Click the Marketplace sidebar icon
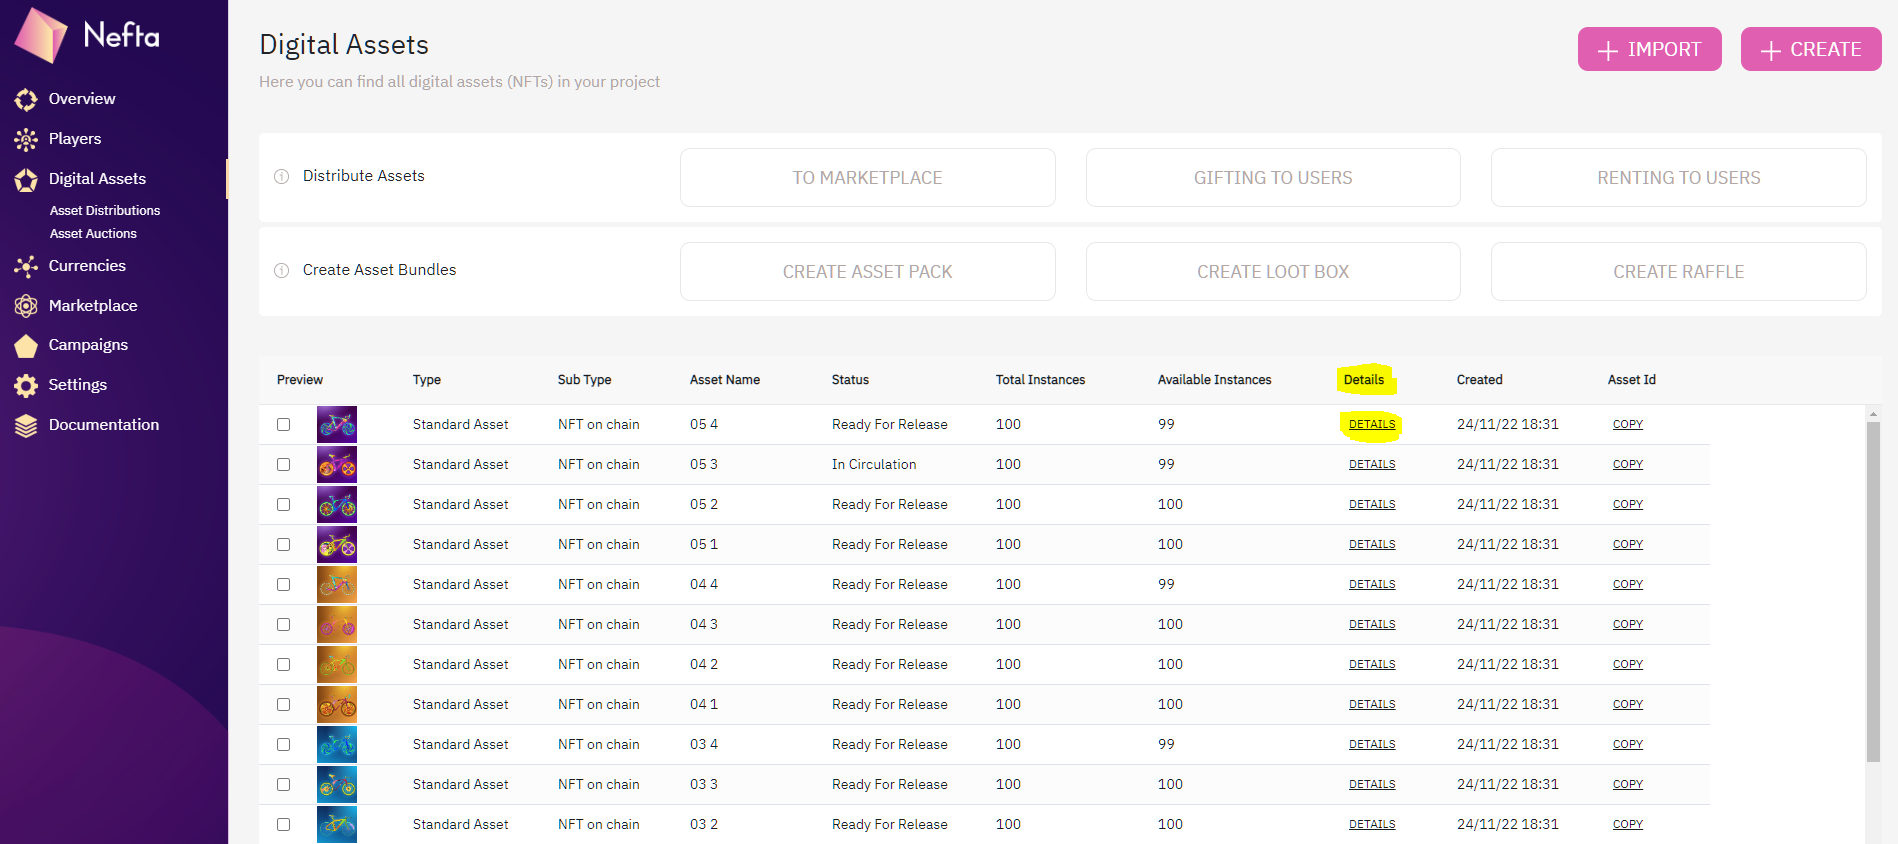The width and height of the screenshot is (1898, 844). (26, 306)
